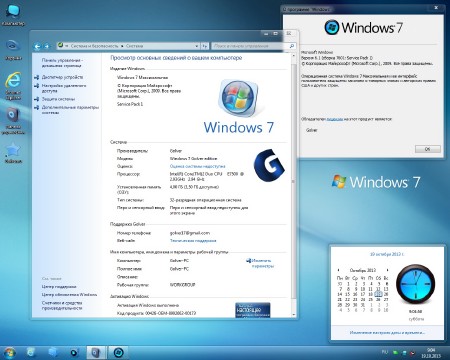Click the taskbar clock
Viewport: 450px width, 360px height.
431,353
